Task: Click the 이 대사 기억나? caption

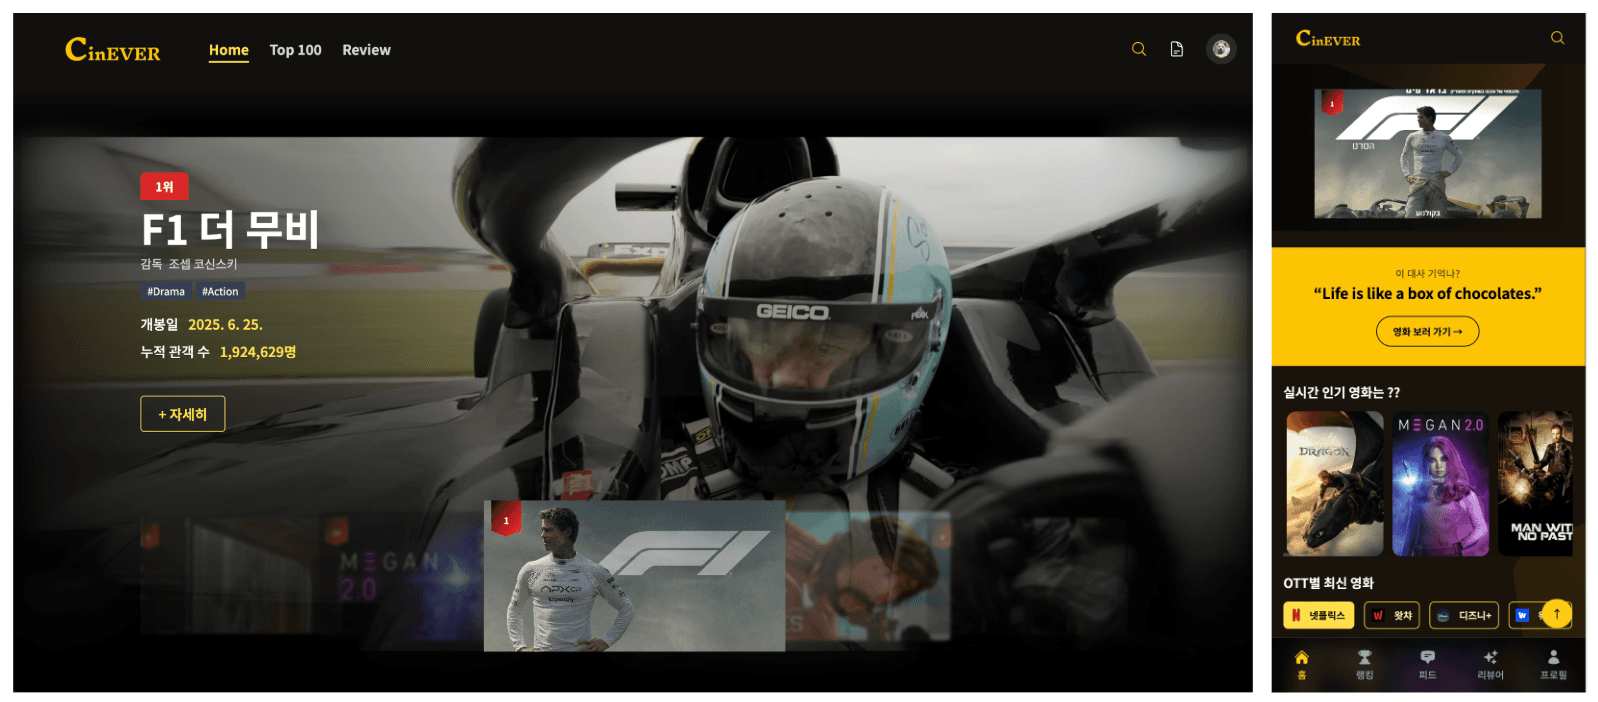Action: pyautogui.click(x=1428, y=273)
